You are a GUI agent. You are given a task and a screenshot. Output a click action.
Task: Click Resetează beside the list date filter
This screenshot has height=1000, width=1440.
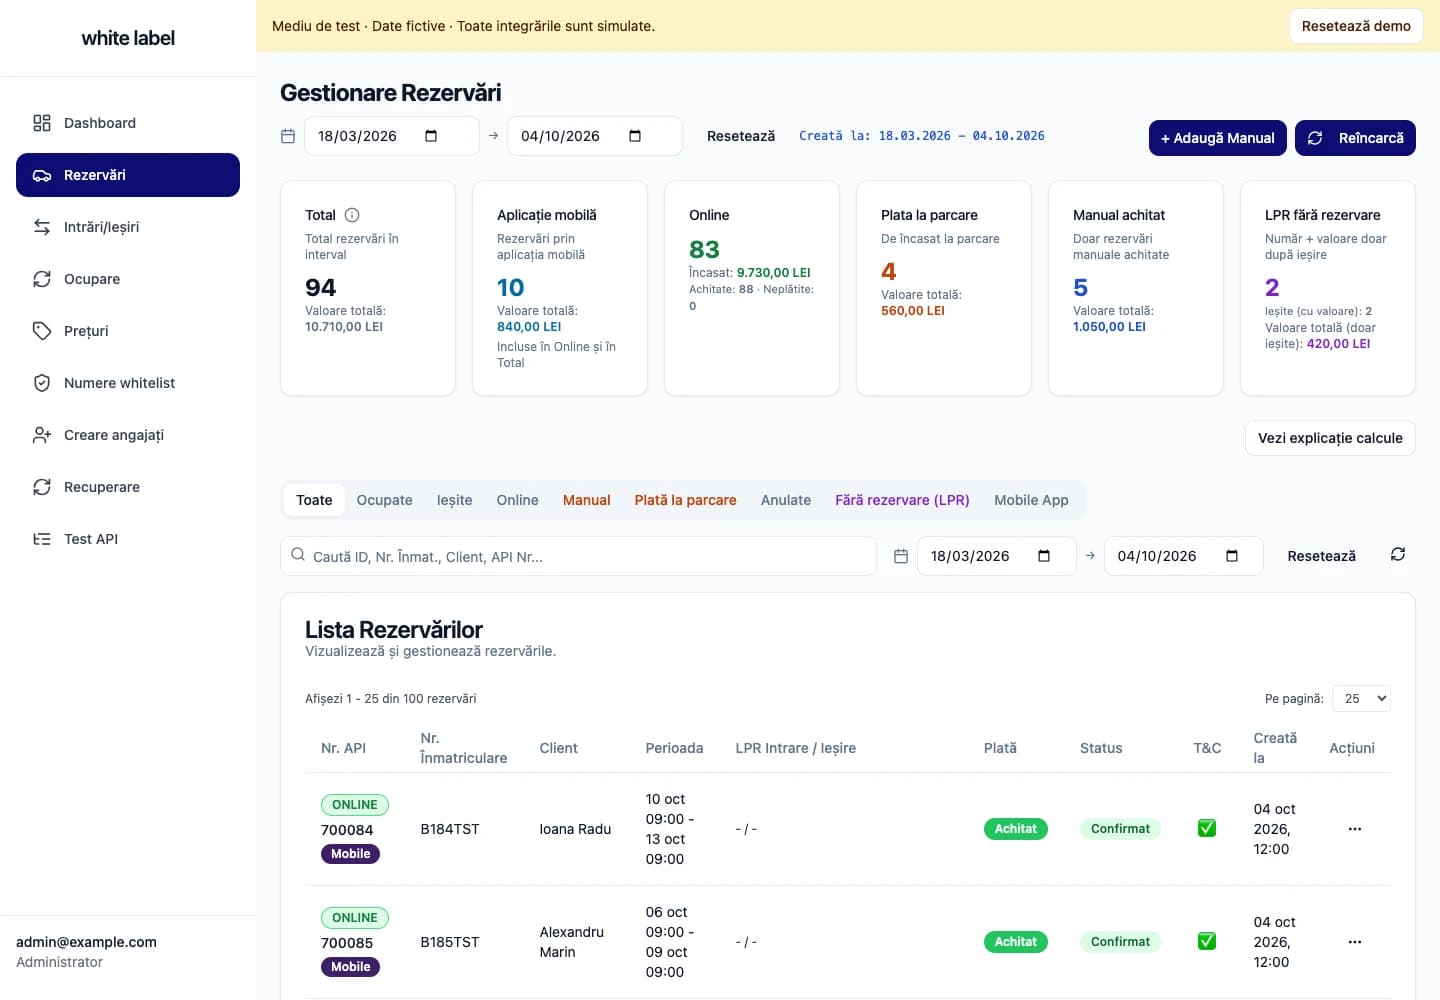click(x=1322, y=556)
